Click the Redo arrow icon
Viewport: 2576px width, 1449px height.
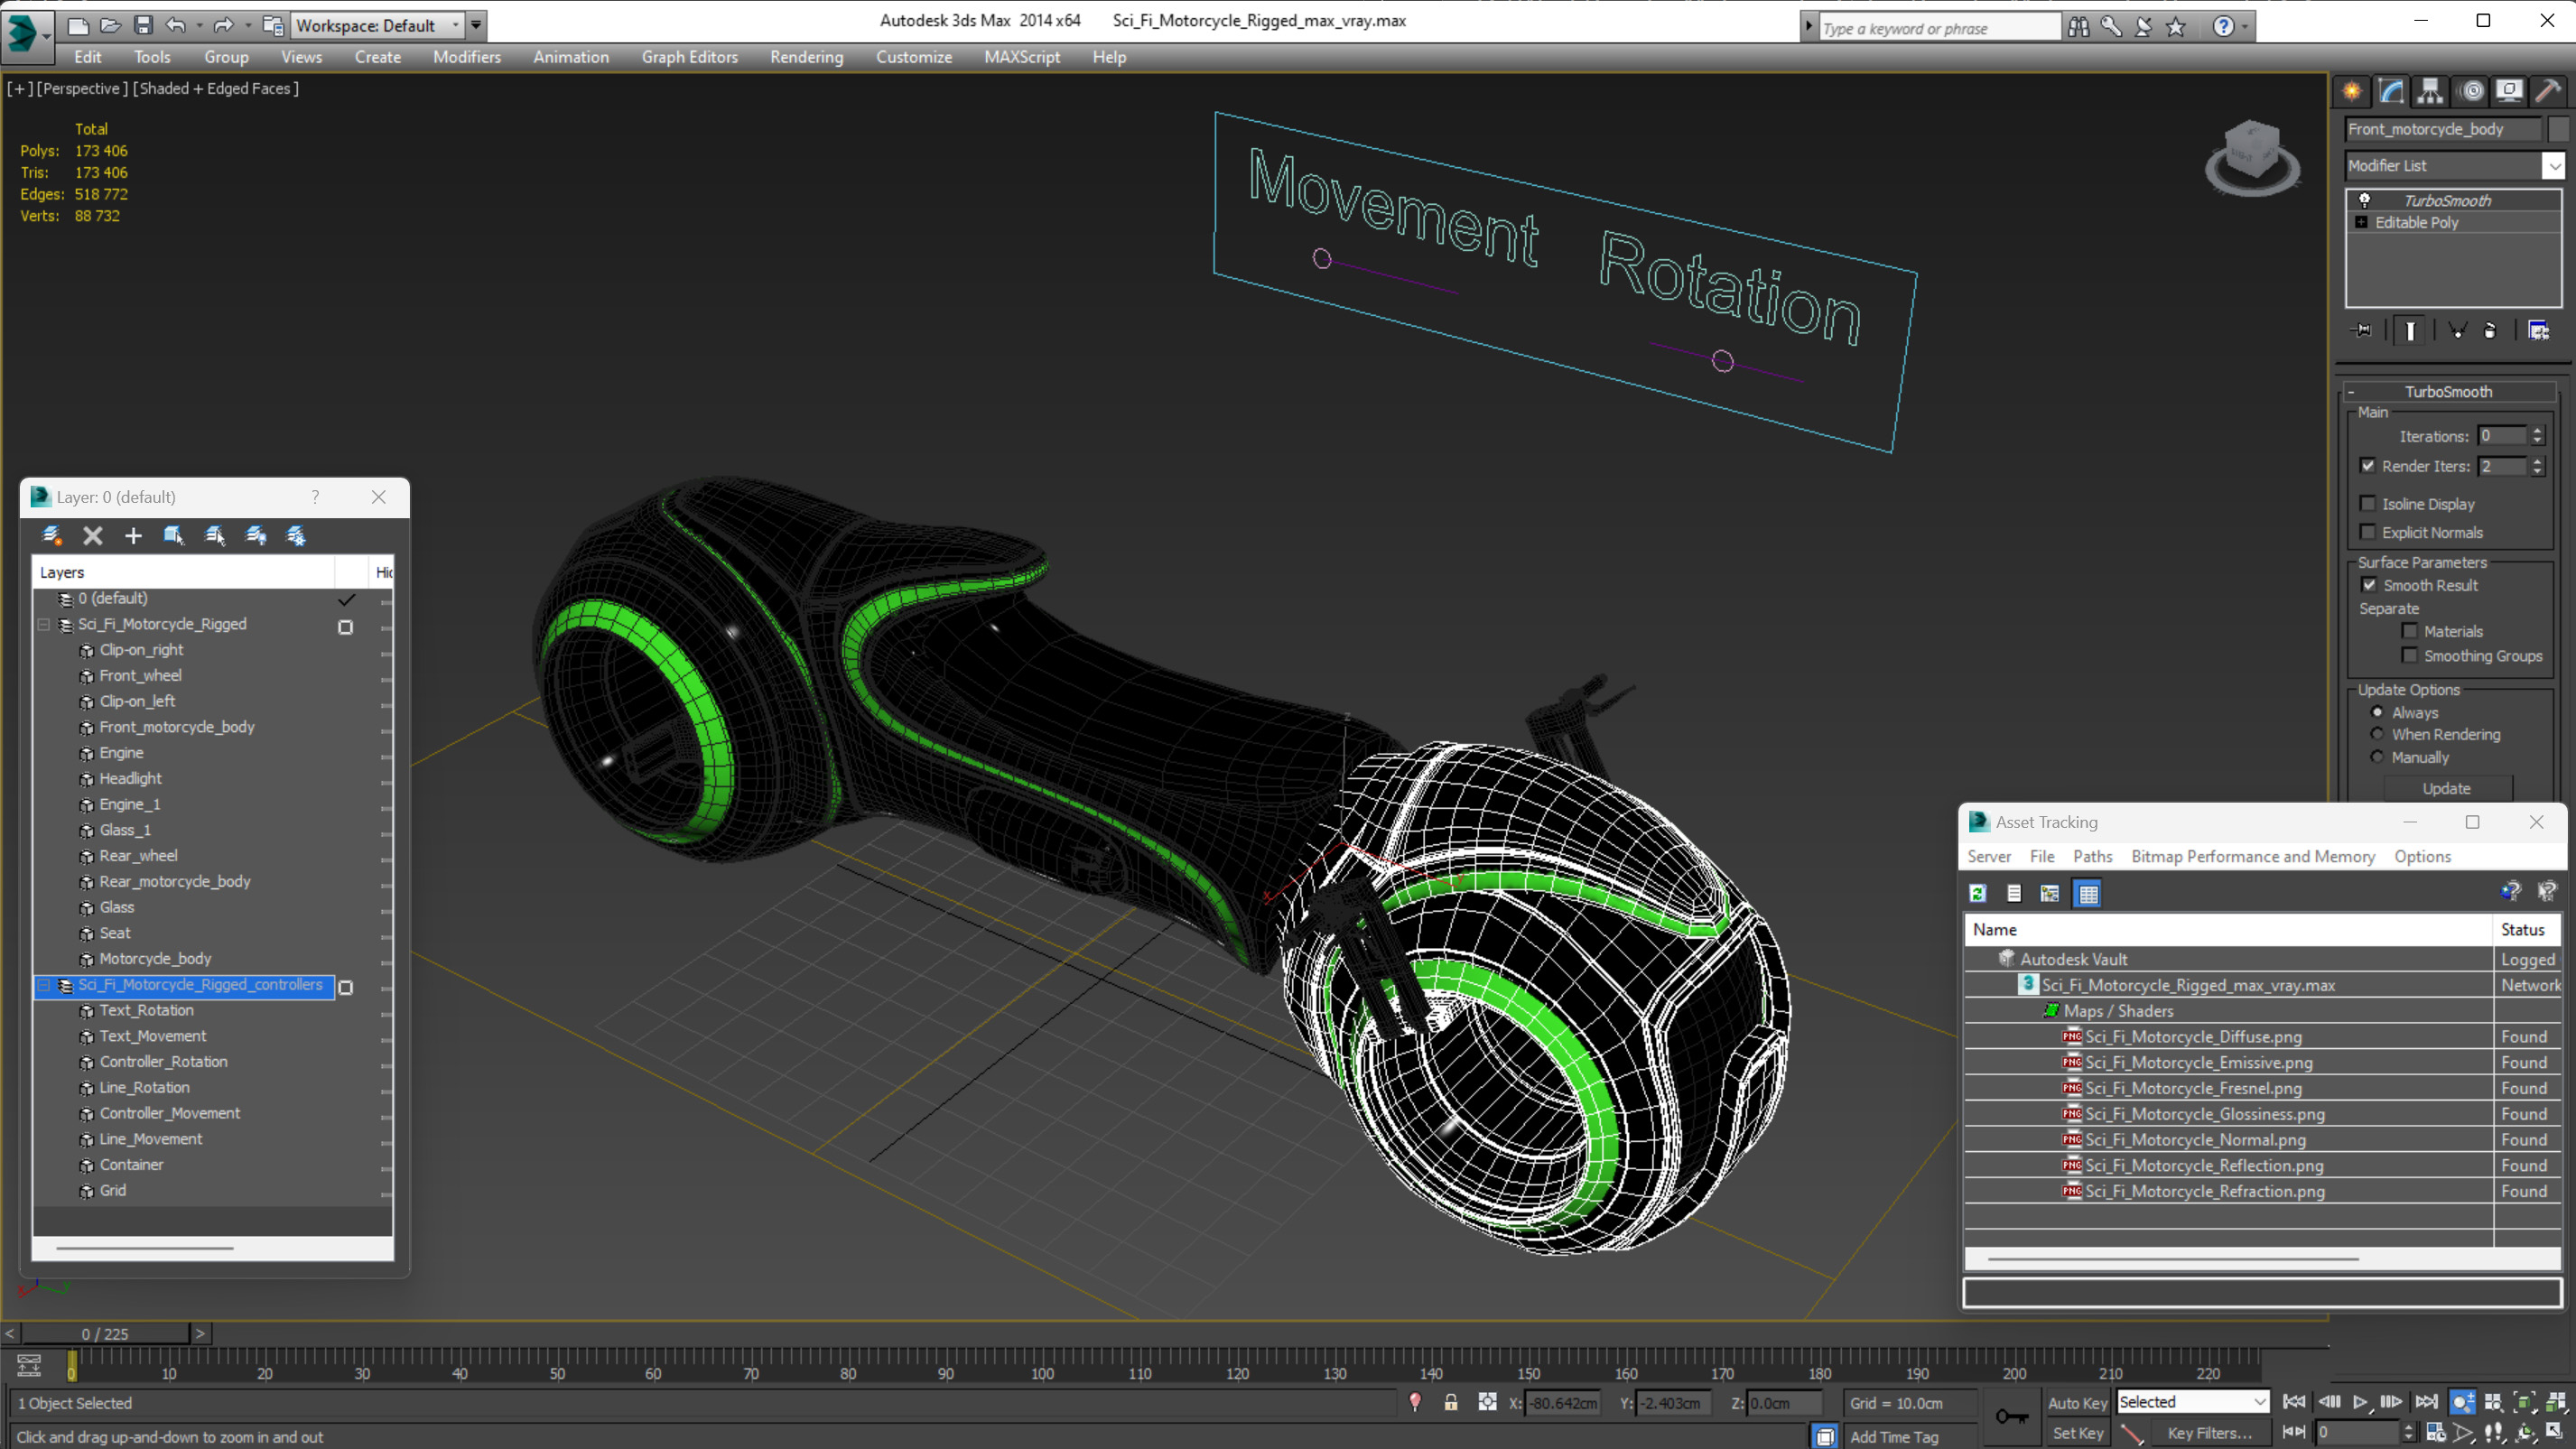click(x=223, y=25)
